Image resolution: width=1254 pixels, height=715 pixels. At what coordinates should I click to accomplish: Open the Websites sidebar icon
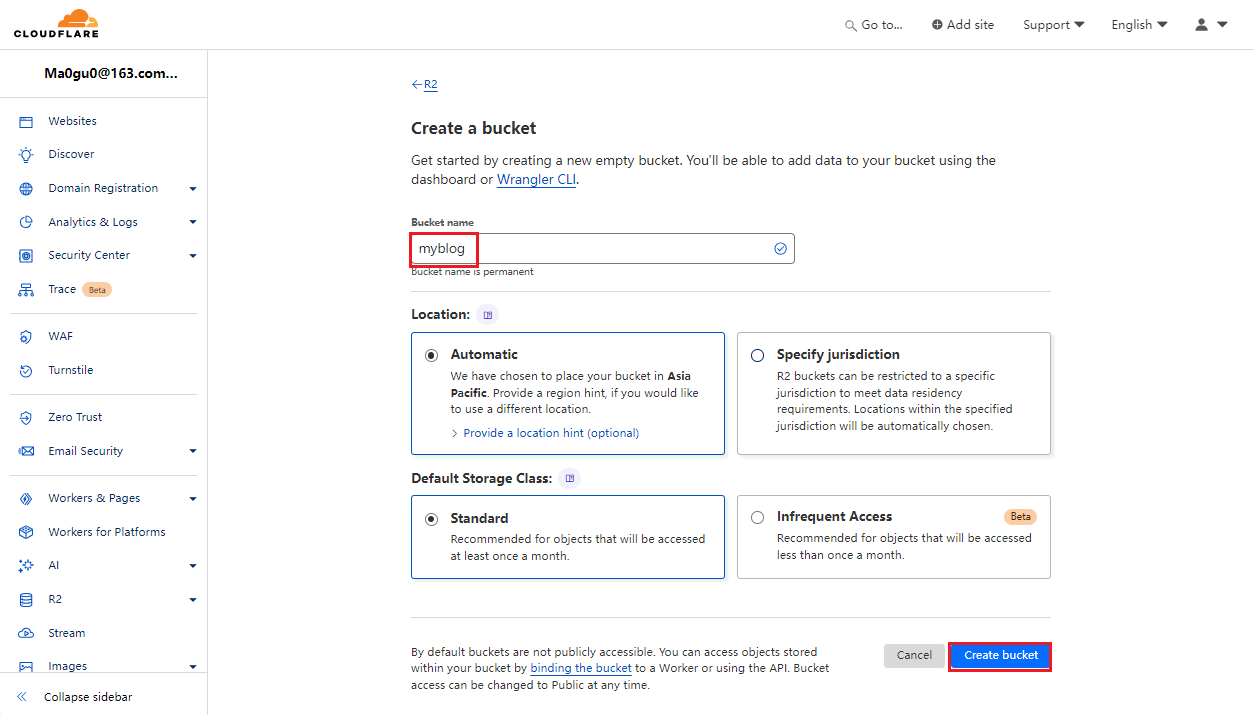click(26, 121)
